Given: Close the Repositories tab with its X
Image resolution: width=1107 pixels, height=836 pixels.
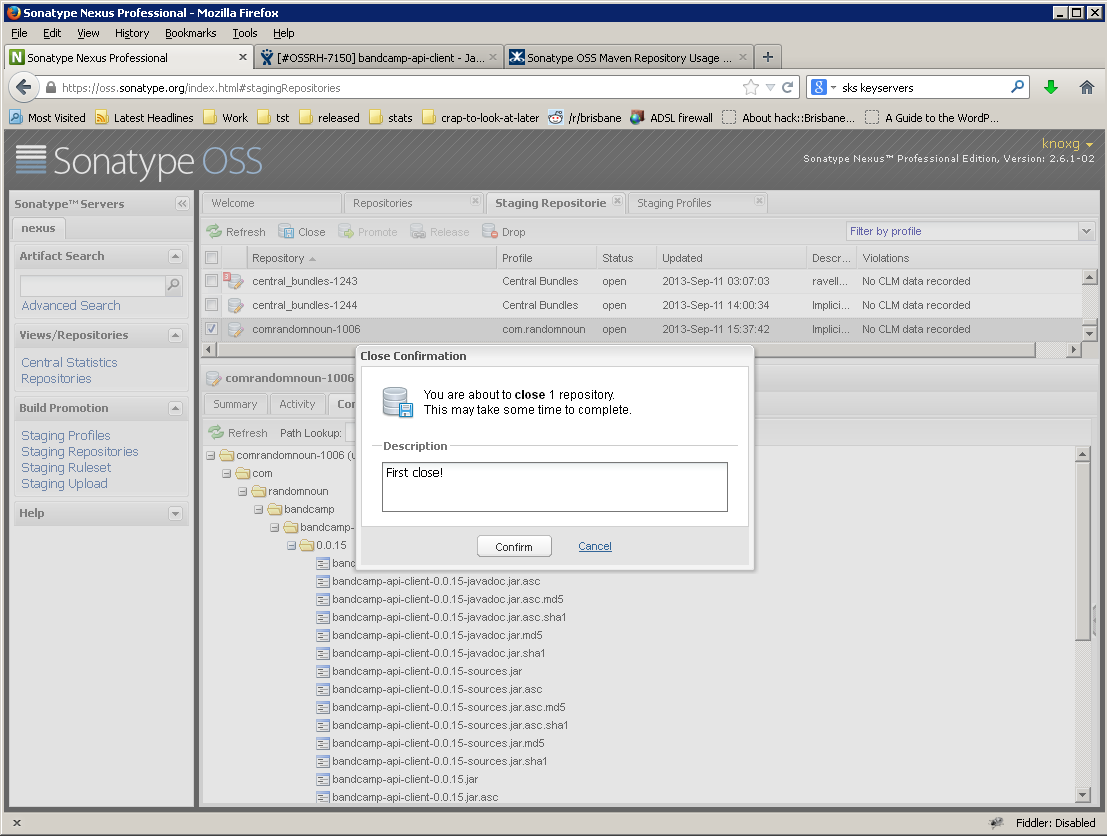Looking at the screenshot, I should [x=475, y=201].
